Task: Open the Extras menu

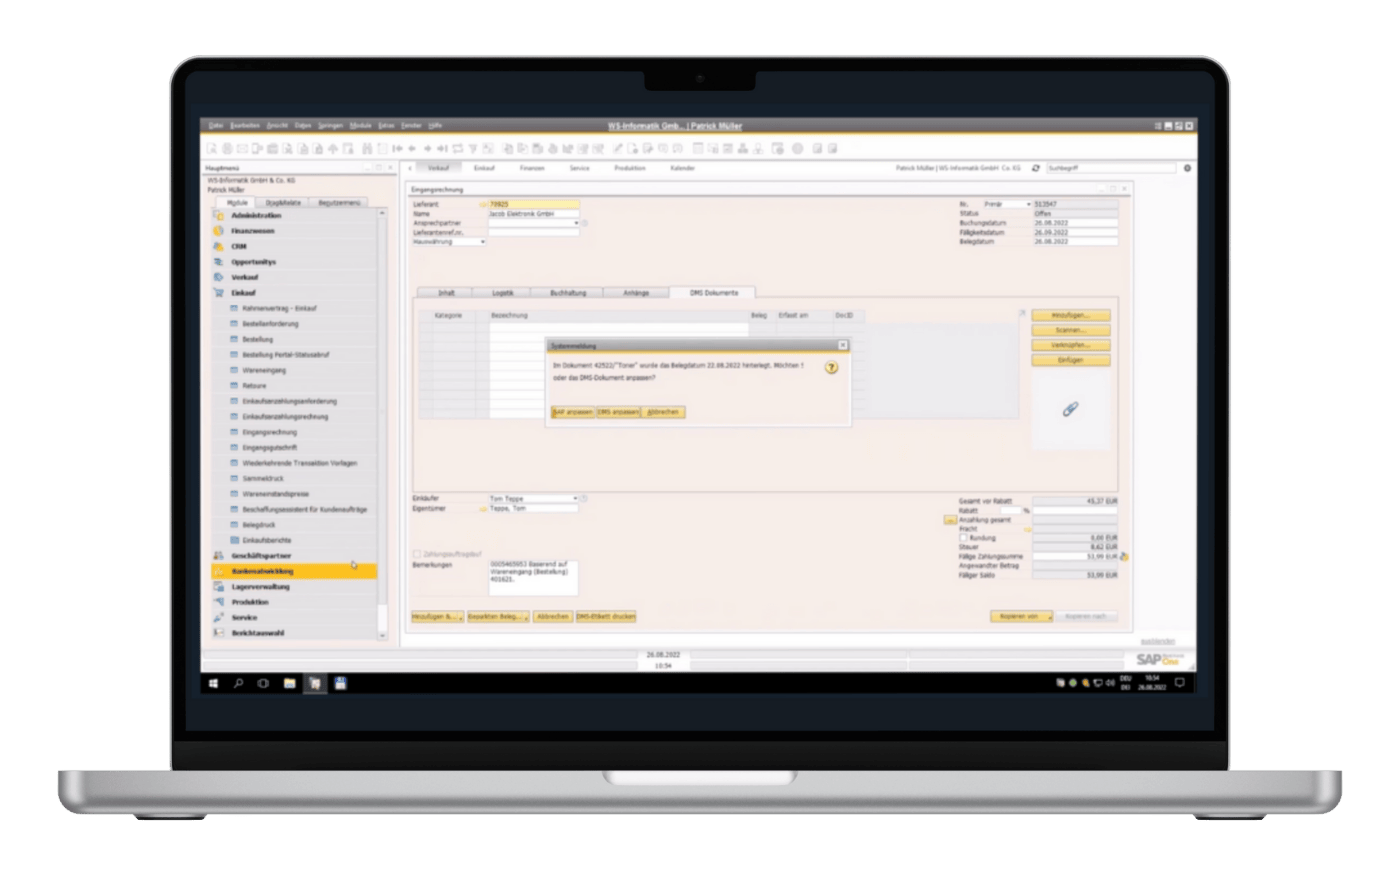Action: coord(386,126)
